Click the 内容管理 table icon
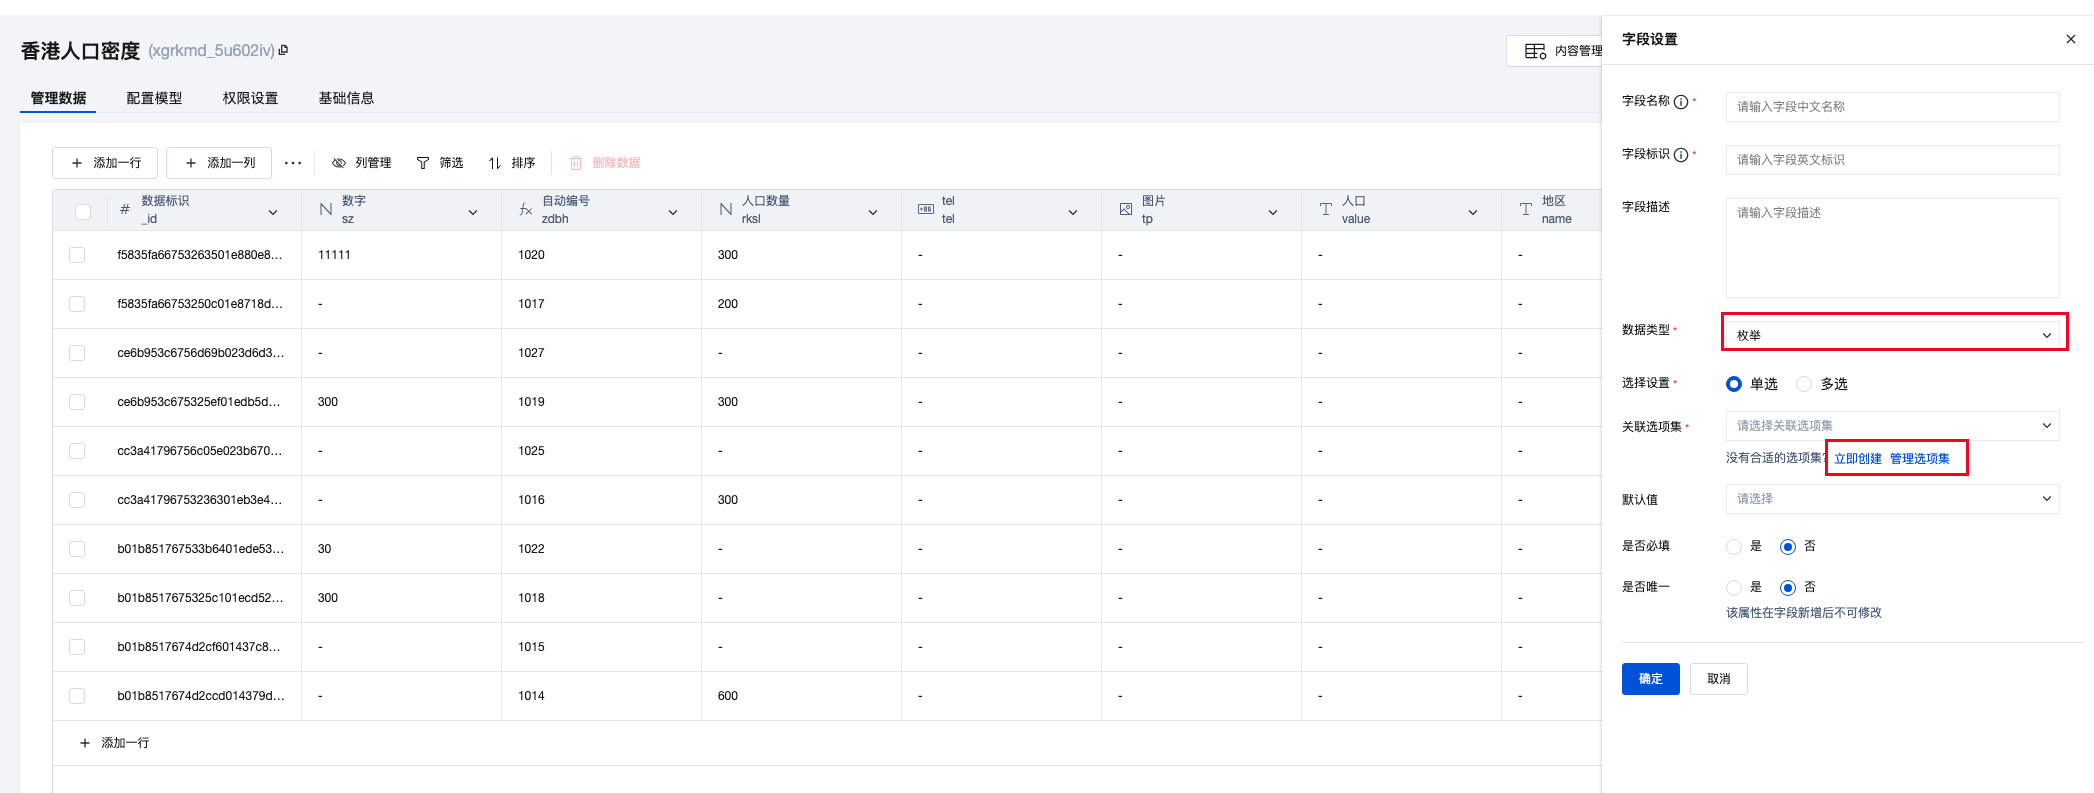The height and width of the screenshot is (793, 2094). click(1535, 51)
